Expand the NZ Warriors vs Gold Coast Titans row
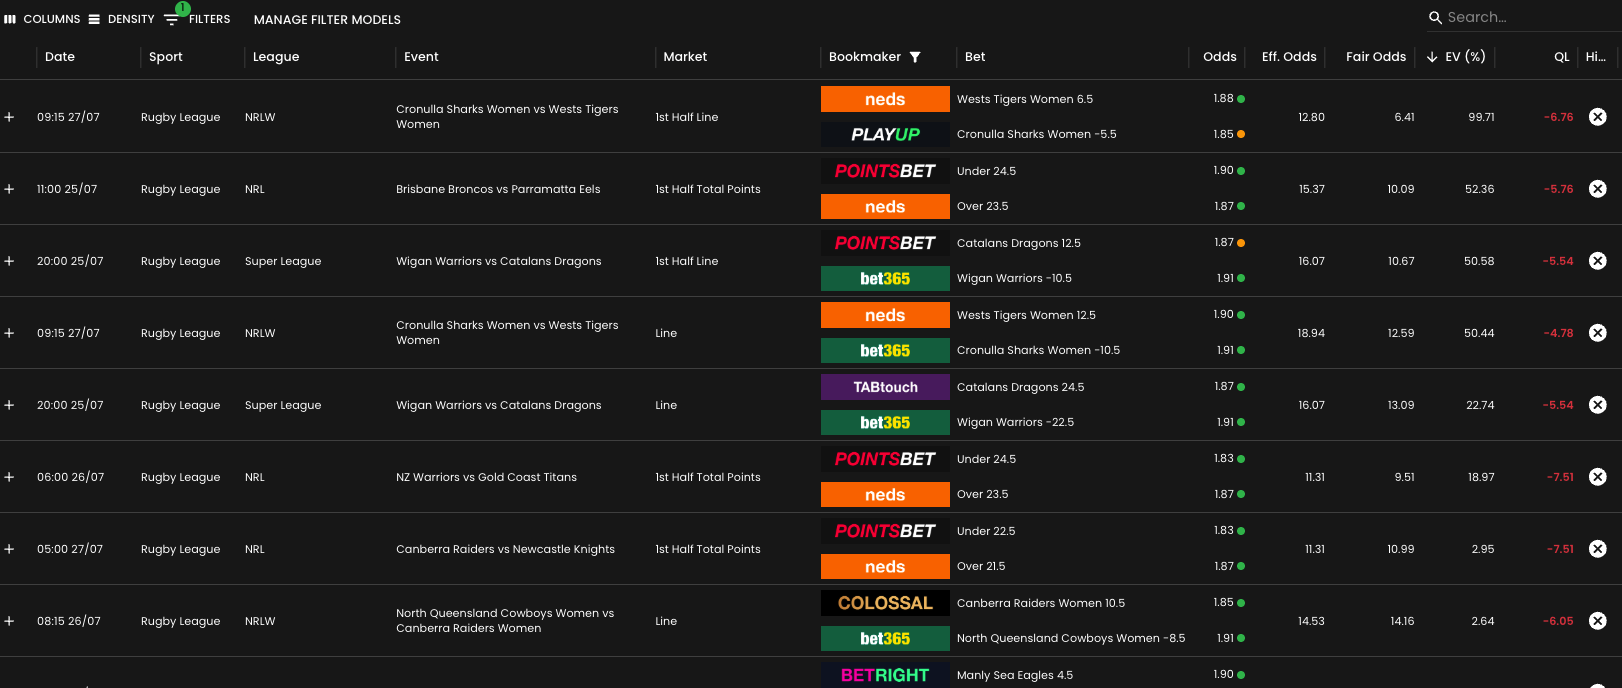 tap(9, 477)
